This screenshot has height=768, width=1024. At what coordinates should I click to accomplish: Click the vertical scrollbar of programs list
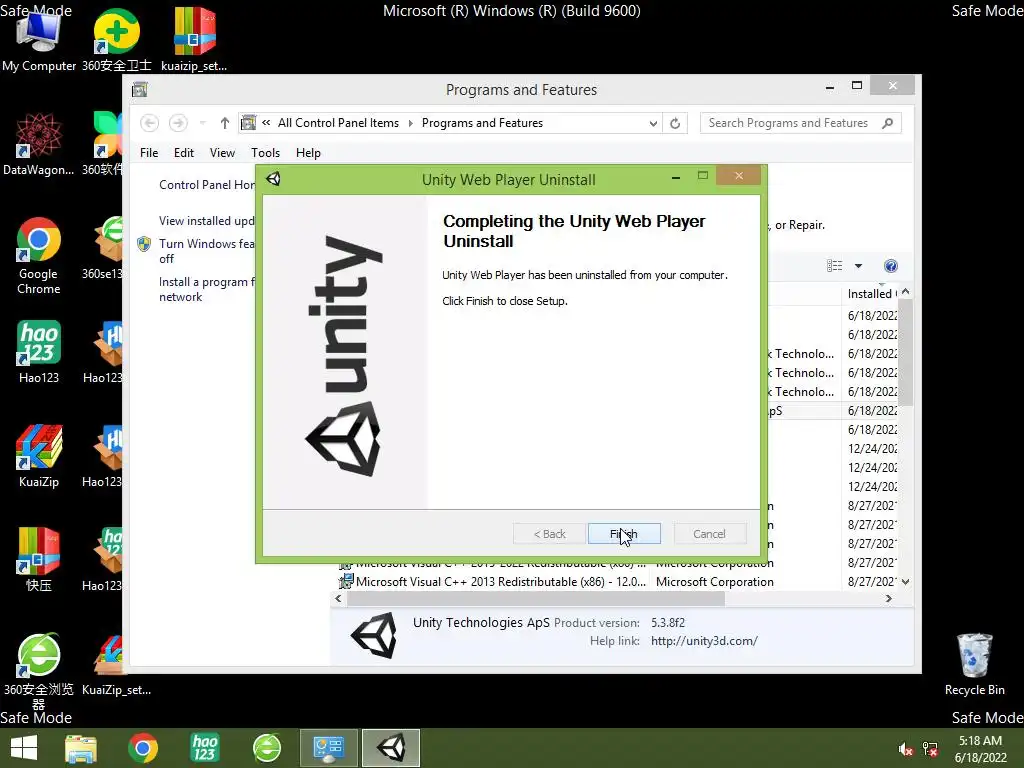[905, 353]
